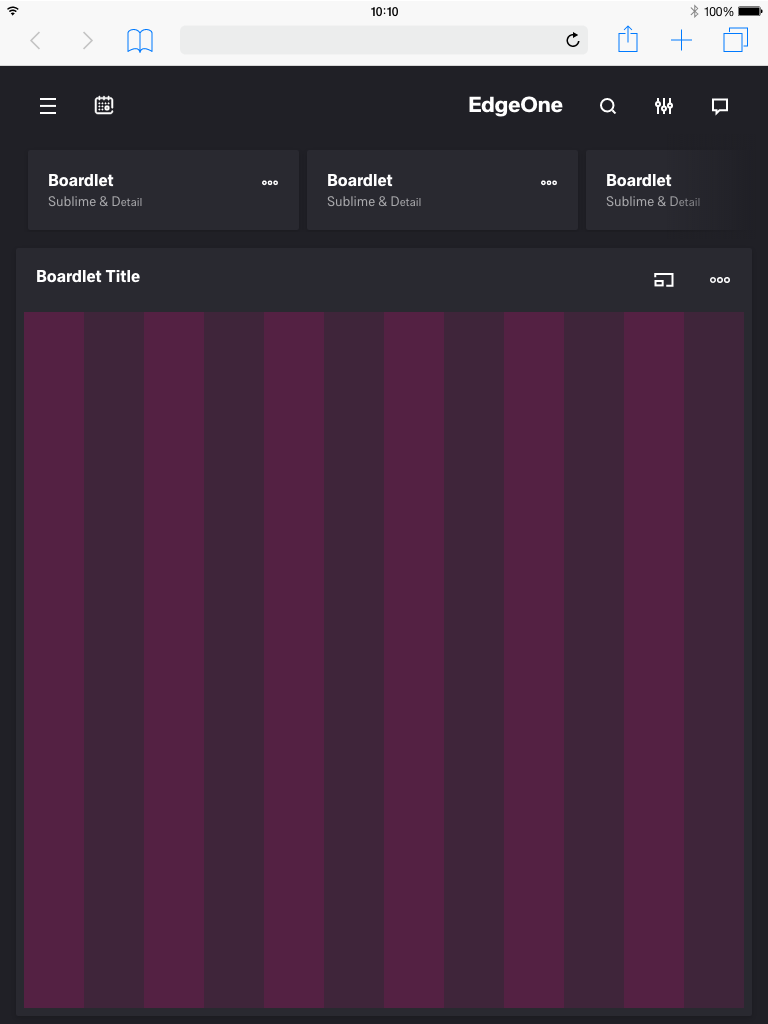Click the resize icon in Boardlet Title panel

tap(664, 280)
